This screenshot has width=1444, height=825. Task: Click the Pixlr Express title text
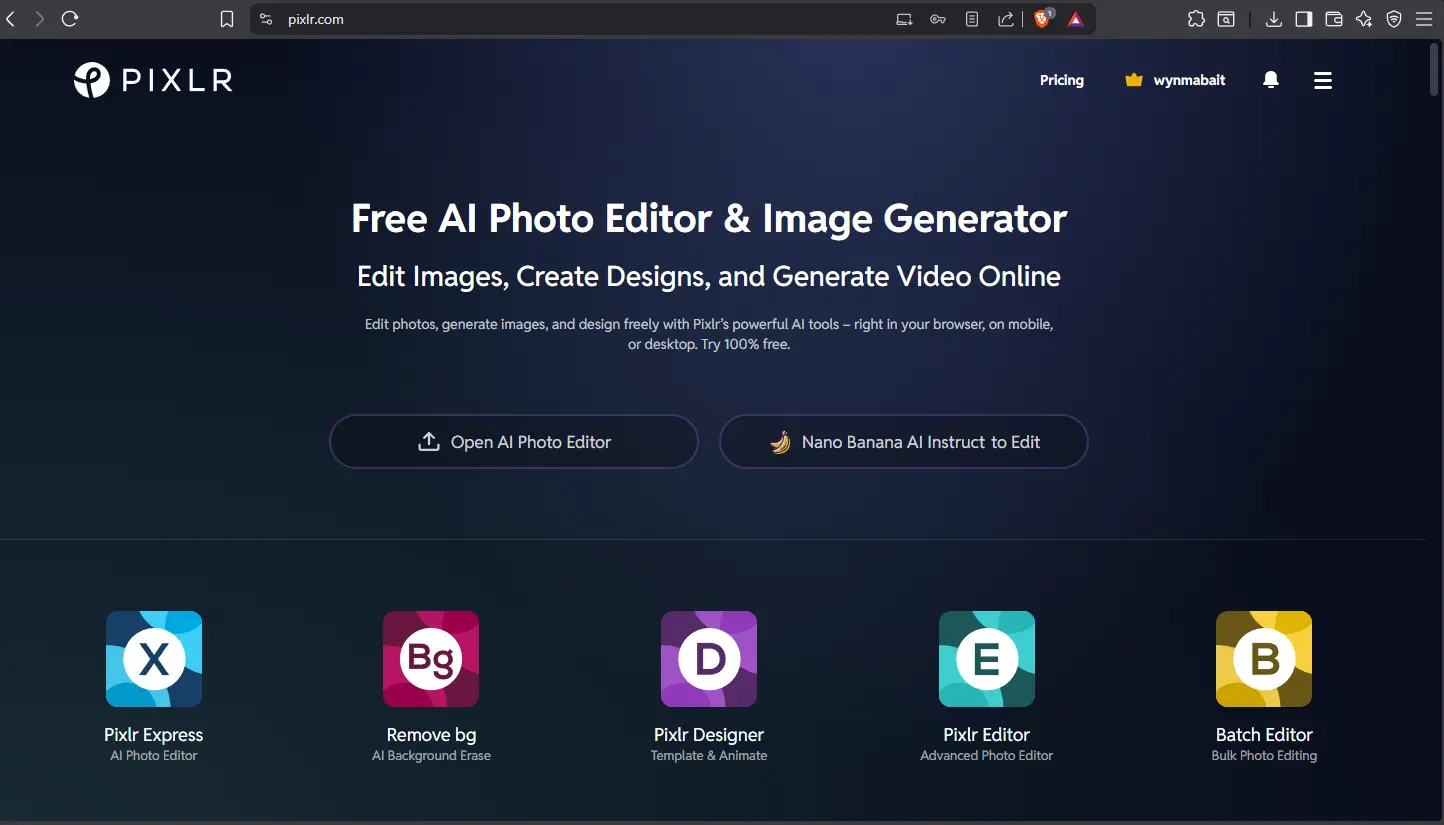coord(154,735)
